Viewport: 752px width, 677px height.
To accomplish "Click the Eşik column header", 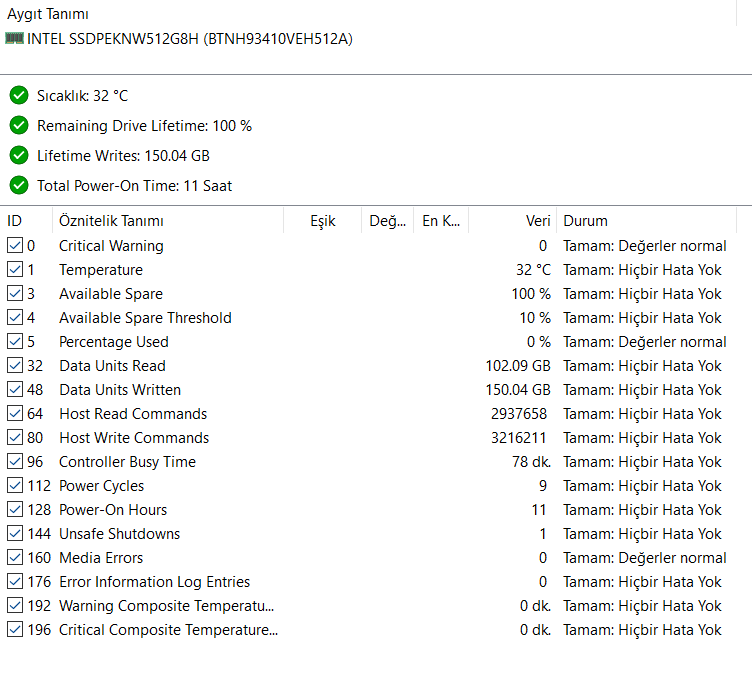I will point(322,221).
